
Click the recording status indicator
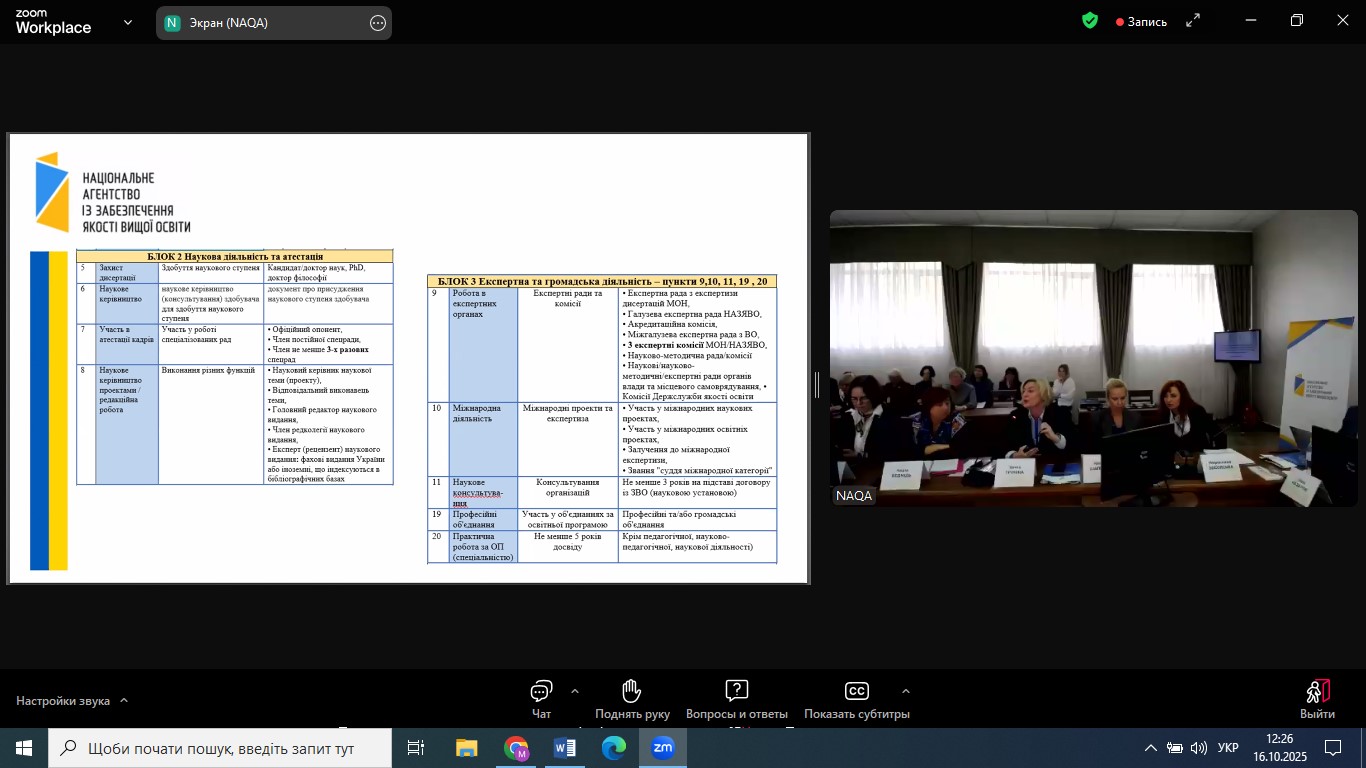tap(1141, 22)
